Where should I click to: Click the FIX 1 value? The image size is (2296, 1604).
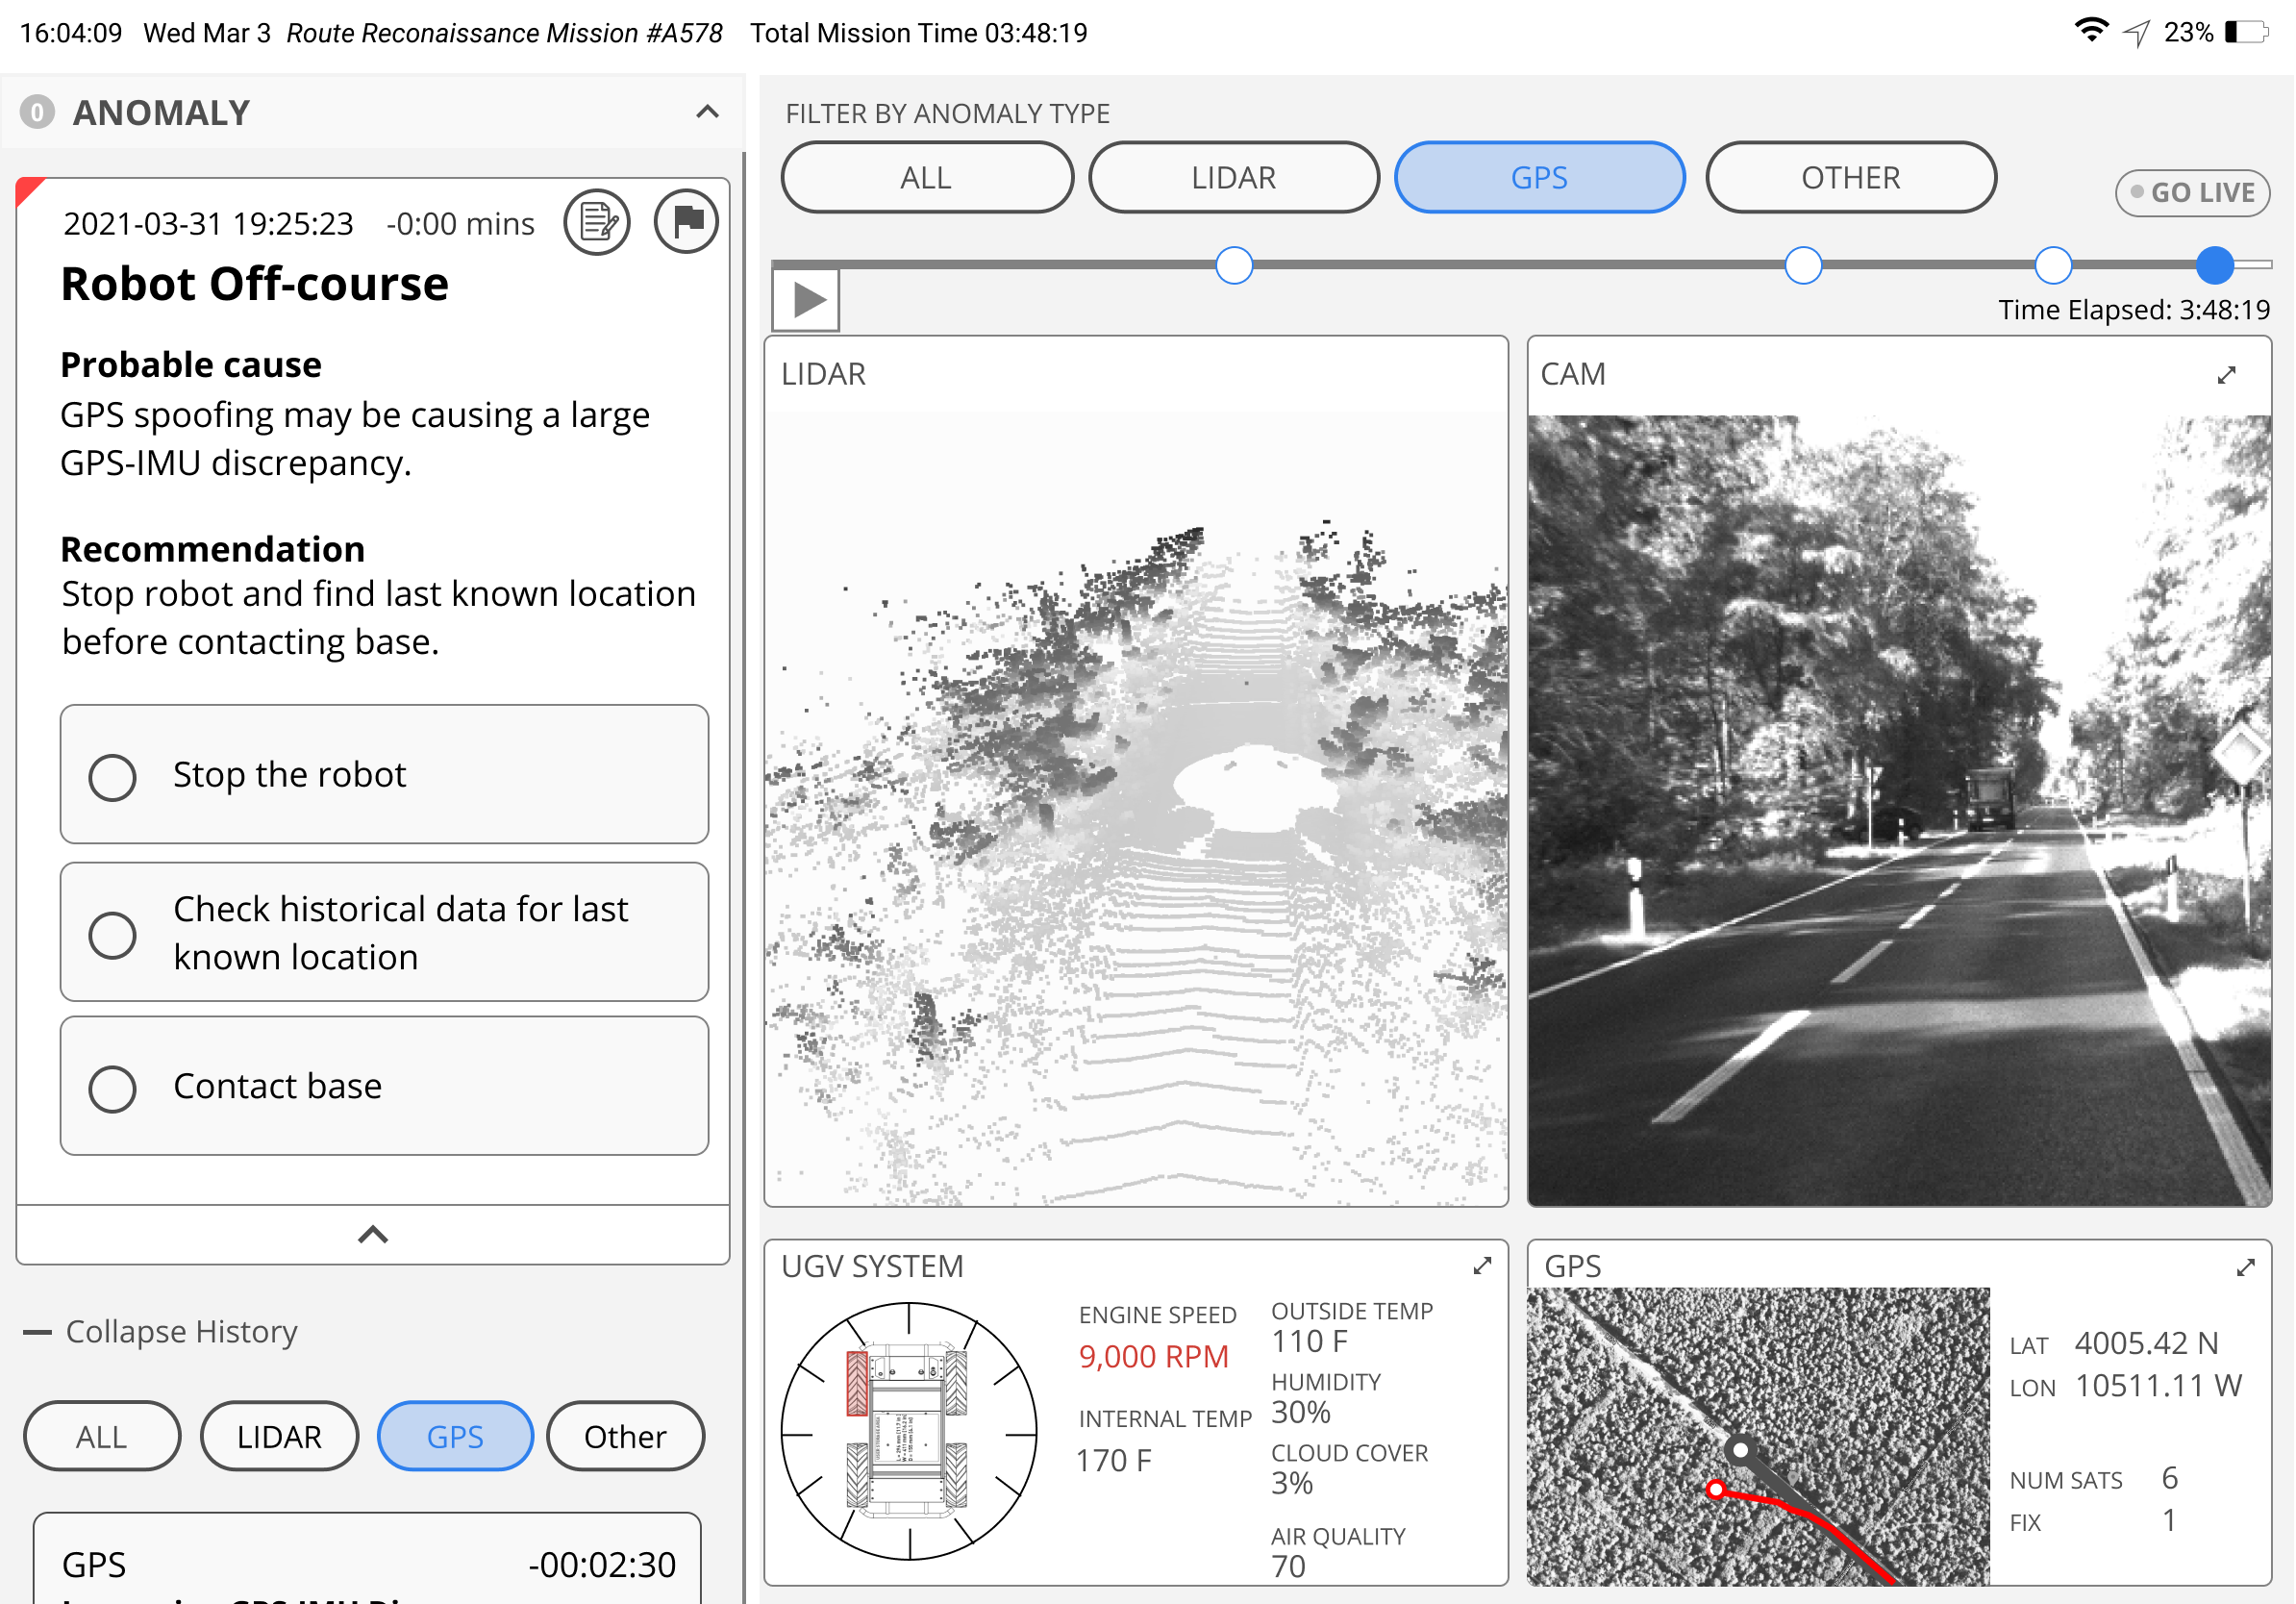point(2169,1521)
